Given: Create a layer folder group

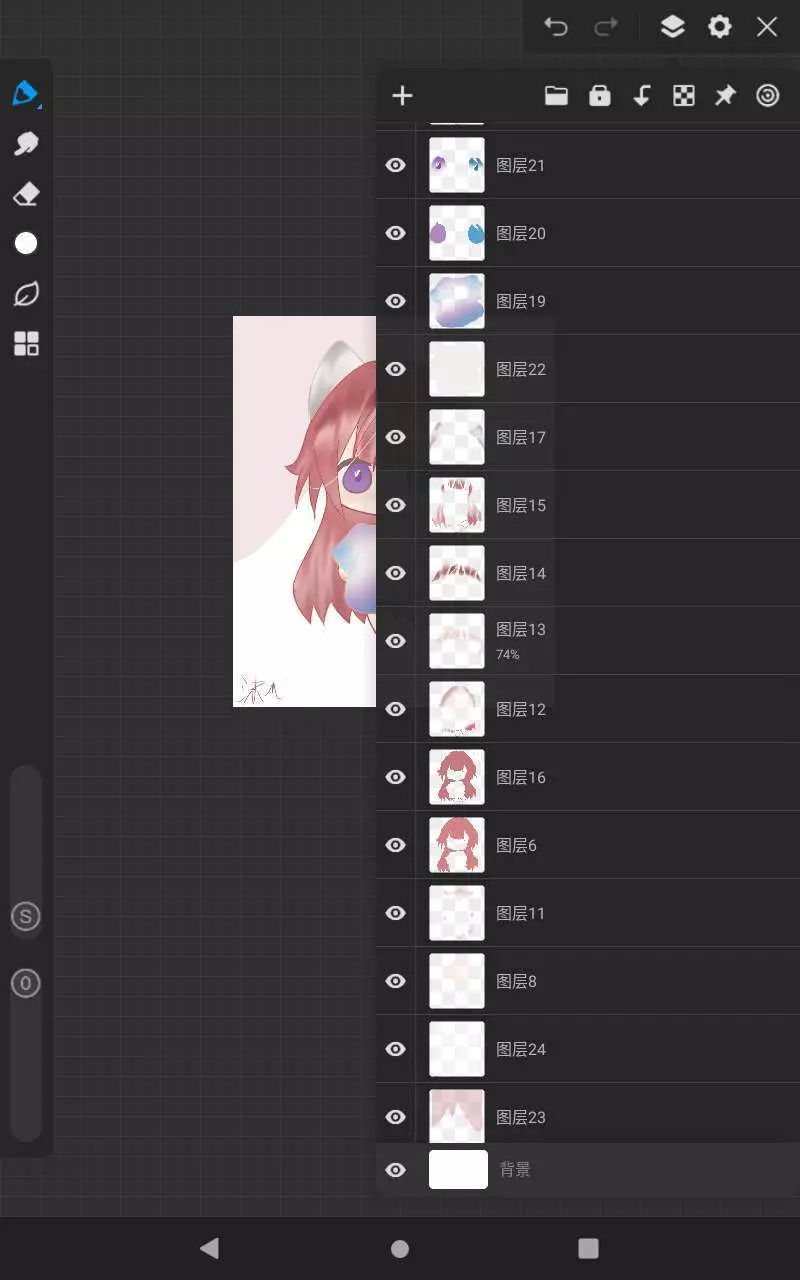Looking at the screenshot, I should coord(556,96).
